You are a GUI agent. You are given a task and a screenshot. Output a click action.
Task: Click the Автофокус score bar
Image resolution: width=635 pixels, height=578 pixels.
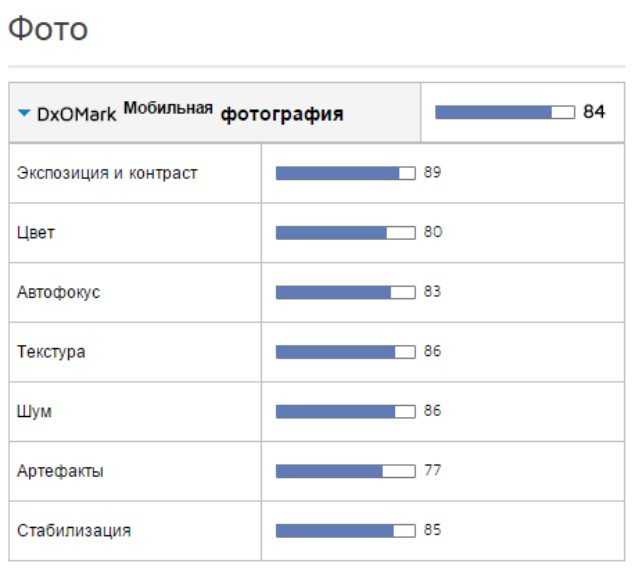click(x=345, y=292)
